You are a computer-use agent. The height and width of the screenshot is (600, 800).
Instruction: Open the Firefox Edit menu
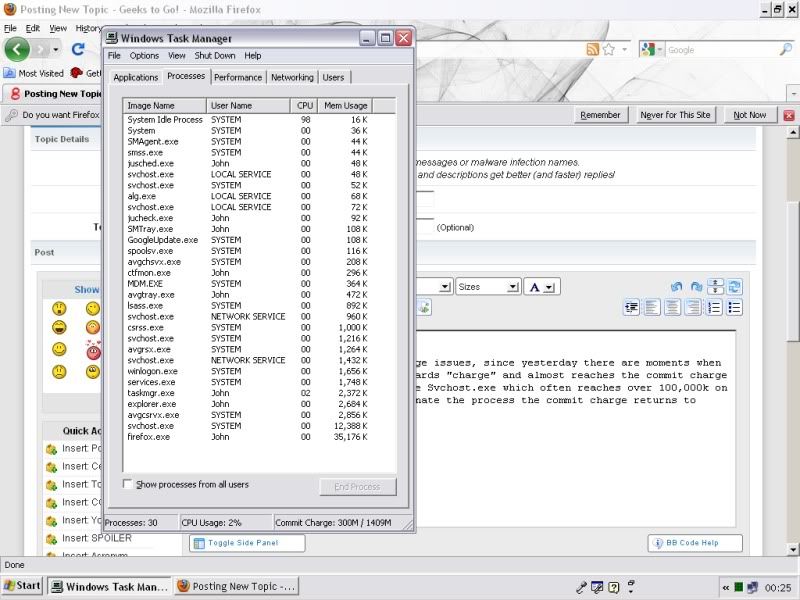33,28
